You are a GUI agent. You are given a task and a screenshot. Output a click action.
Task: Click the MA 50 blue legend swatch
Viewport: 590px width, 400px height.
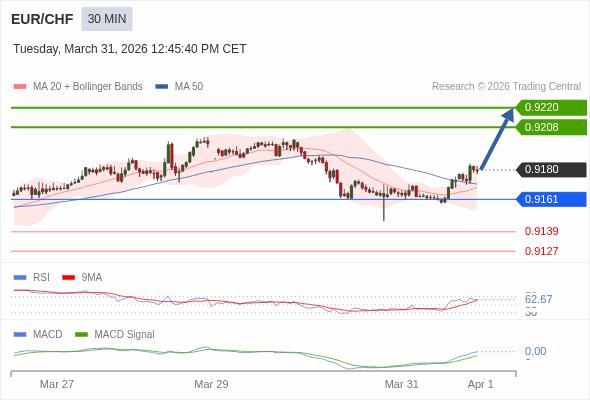click(x=162, y=87)
